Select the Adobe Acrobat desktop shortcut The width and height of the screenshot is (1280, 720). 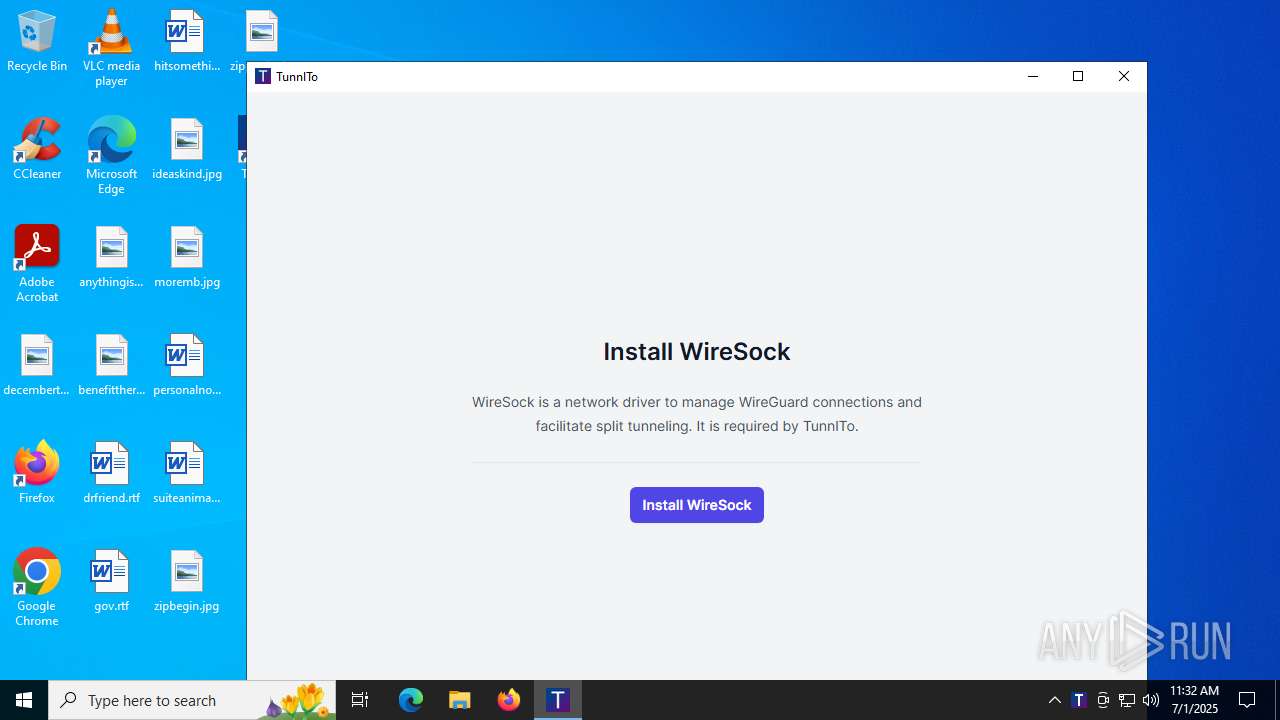37,264
